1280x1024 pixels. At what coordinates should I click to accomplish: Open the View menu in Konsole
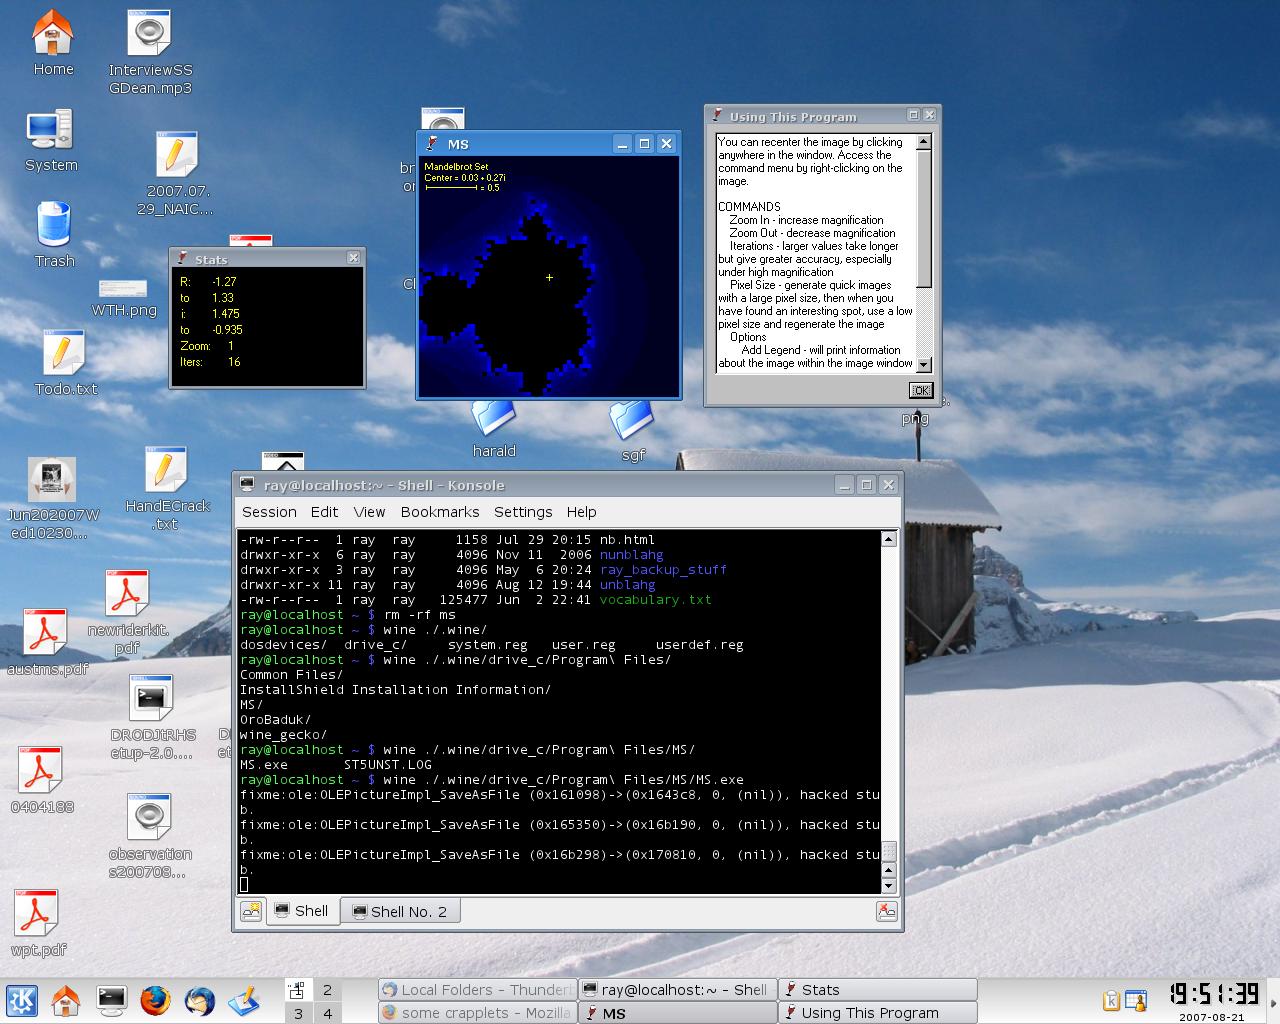[x=369, y=512]
